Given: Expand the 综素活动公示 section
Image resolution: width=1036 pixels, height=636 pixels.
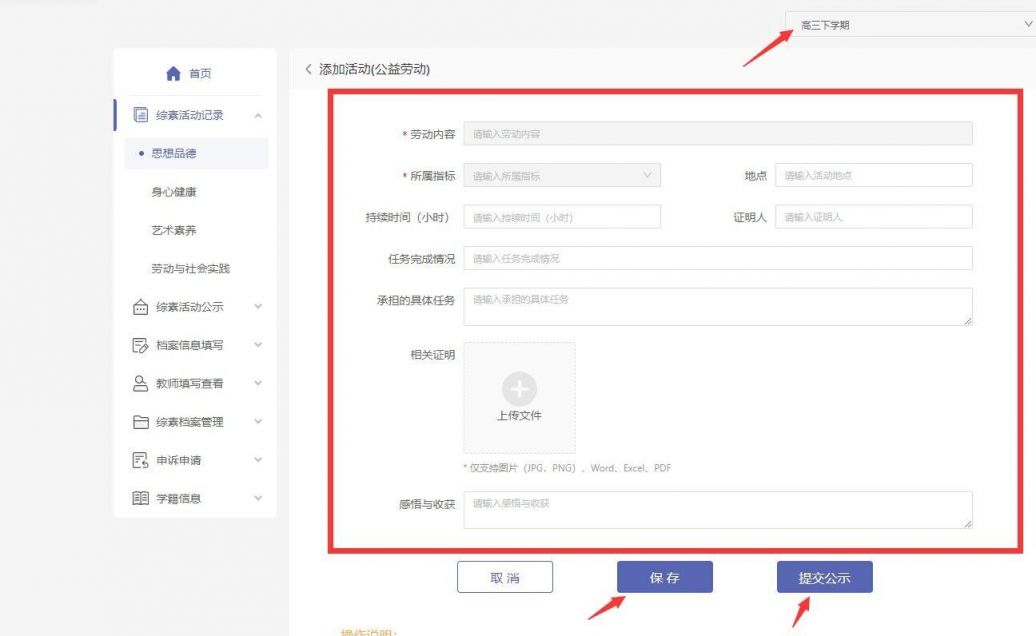Looking at the screenshot, I should (x=257, y=307).
